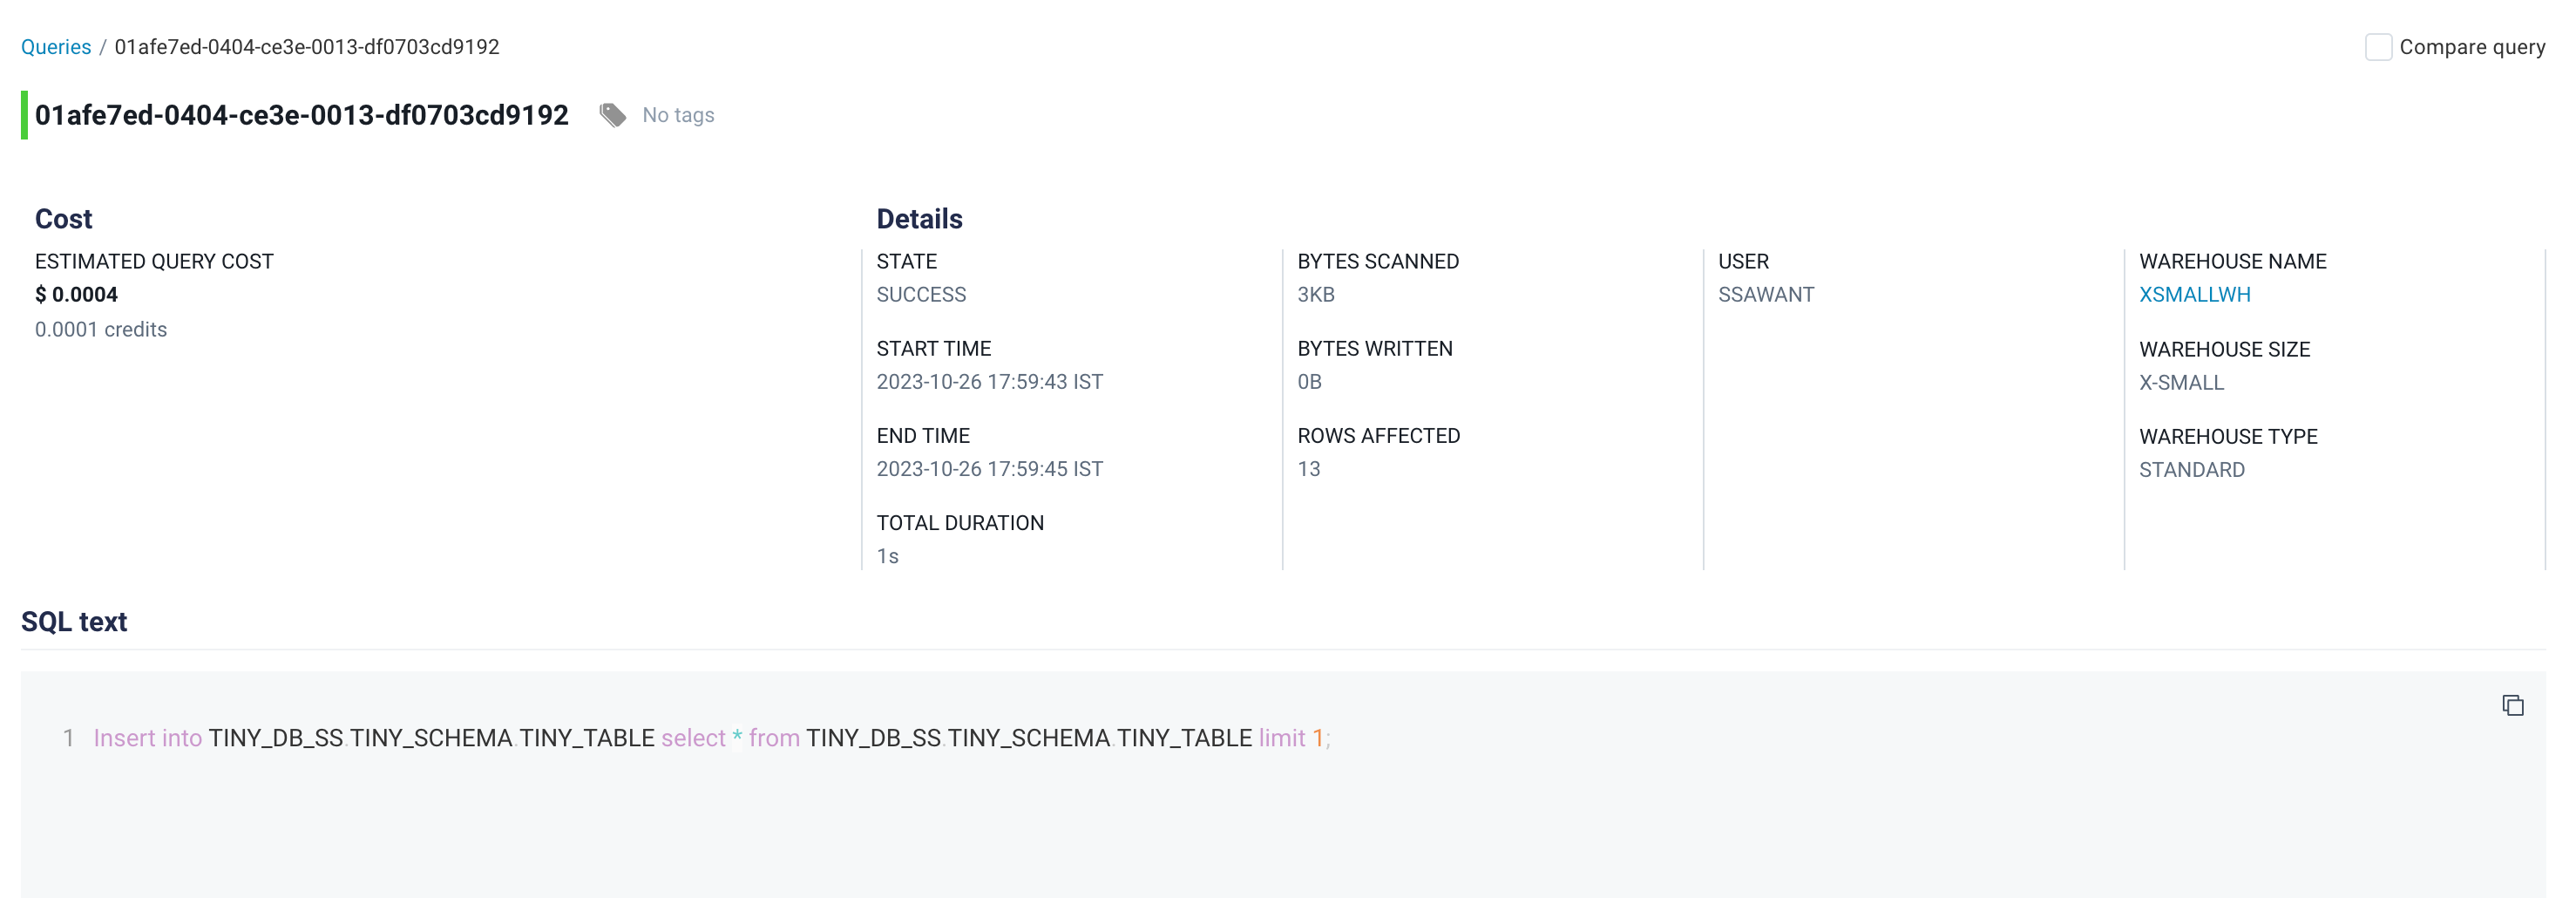Click the green status bar indicator
Image resolution: width=2576 pixels, height=898 pixels.
(x=24, y=115)
